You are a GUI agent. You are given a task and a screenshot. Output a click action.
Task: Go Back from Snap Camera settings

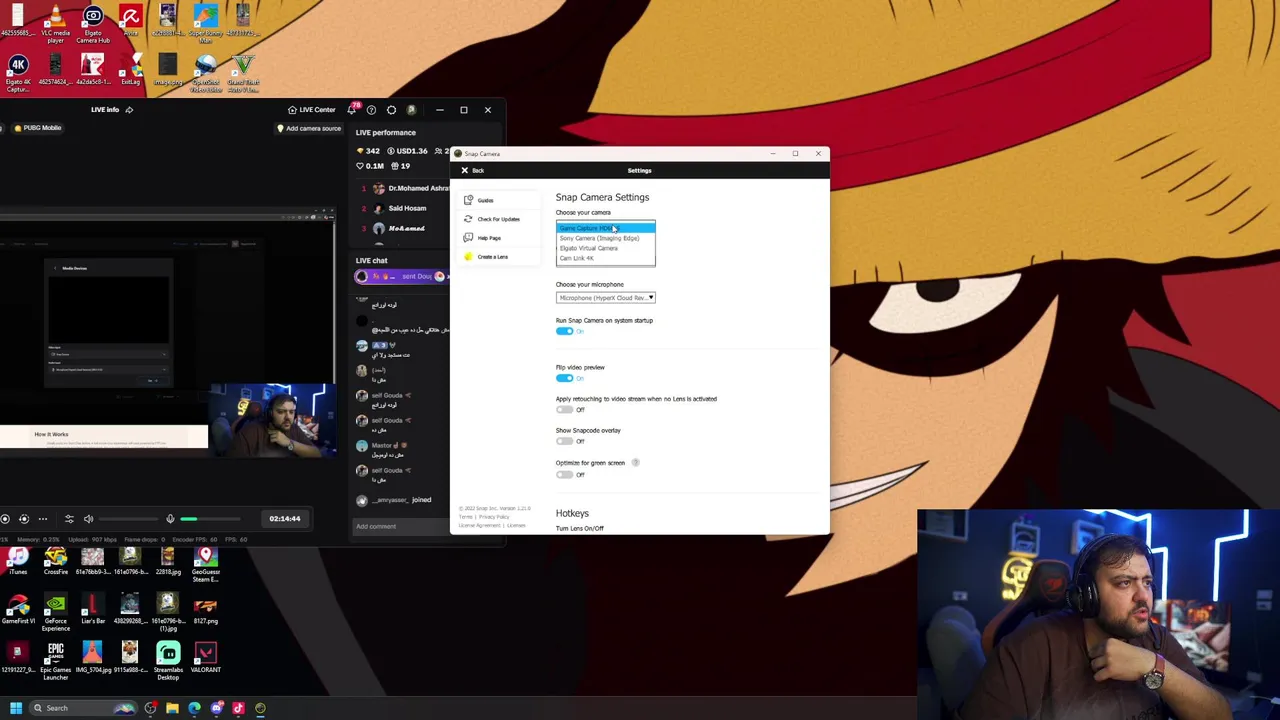click(x=473, y=170)
